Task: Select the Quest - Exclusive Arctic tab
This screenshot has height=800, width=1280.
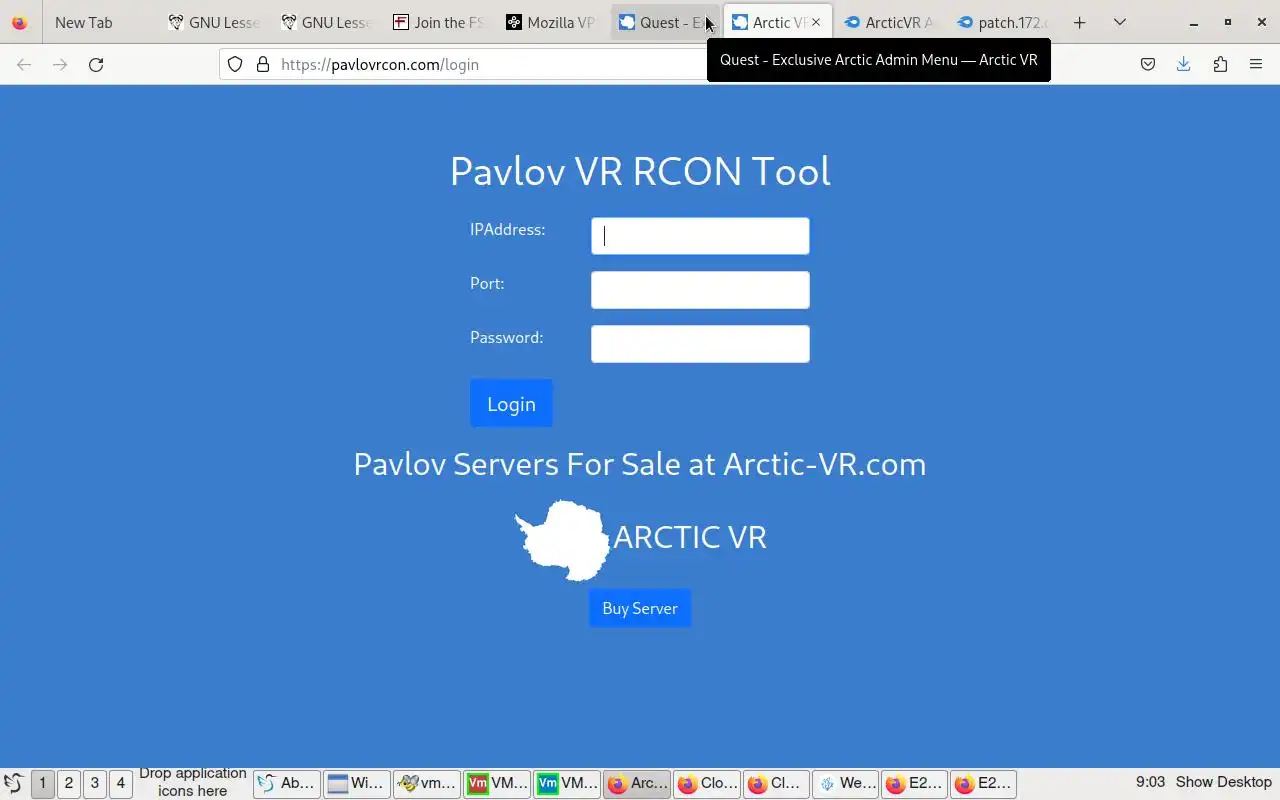Action: (664, 22)
